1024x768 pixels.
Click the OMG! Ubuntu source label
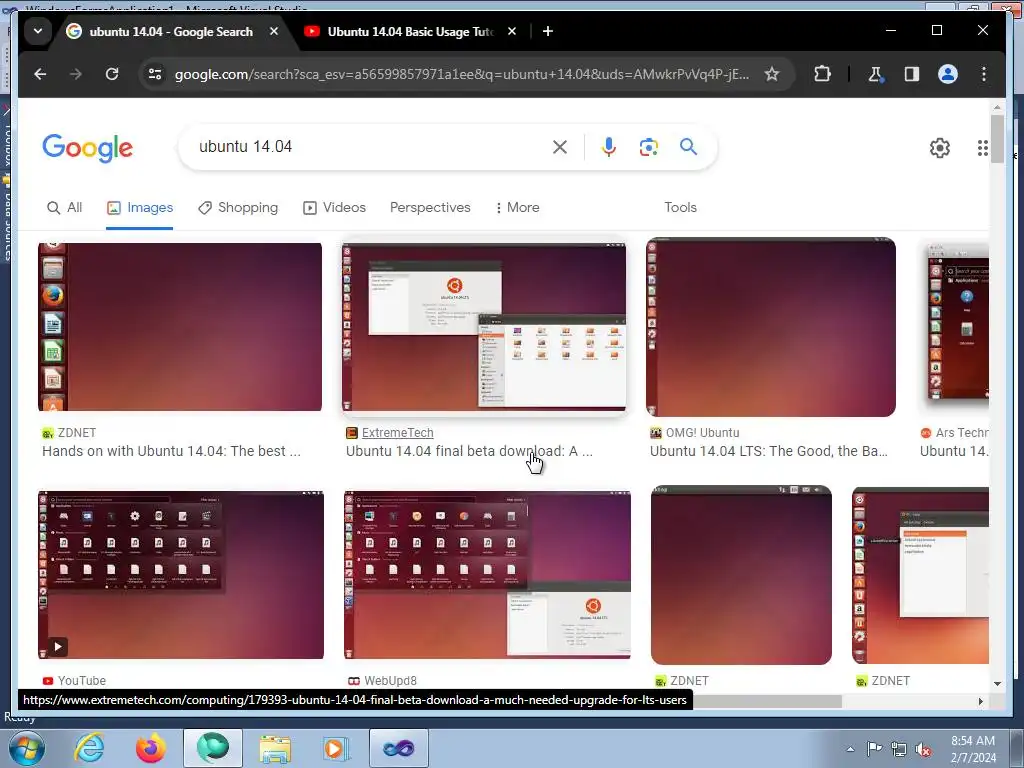pos(702,433)
